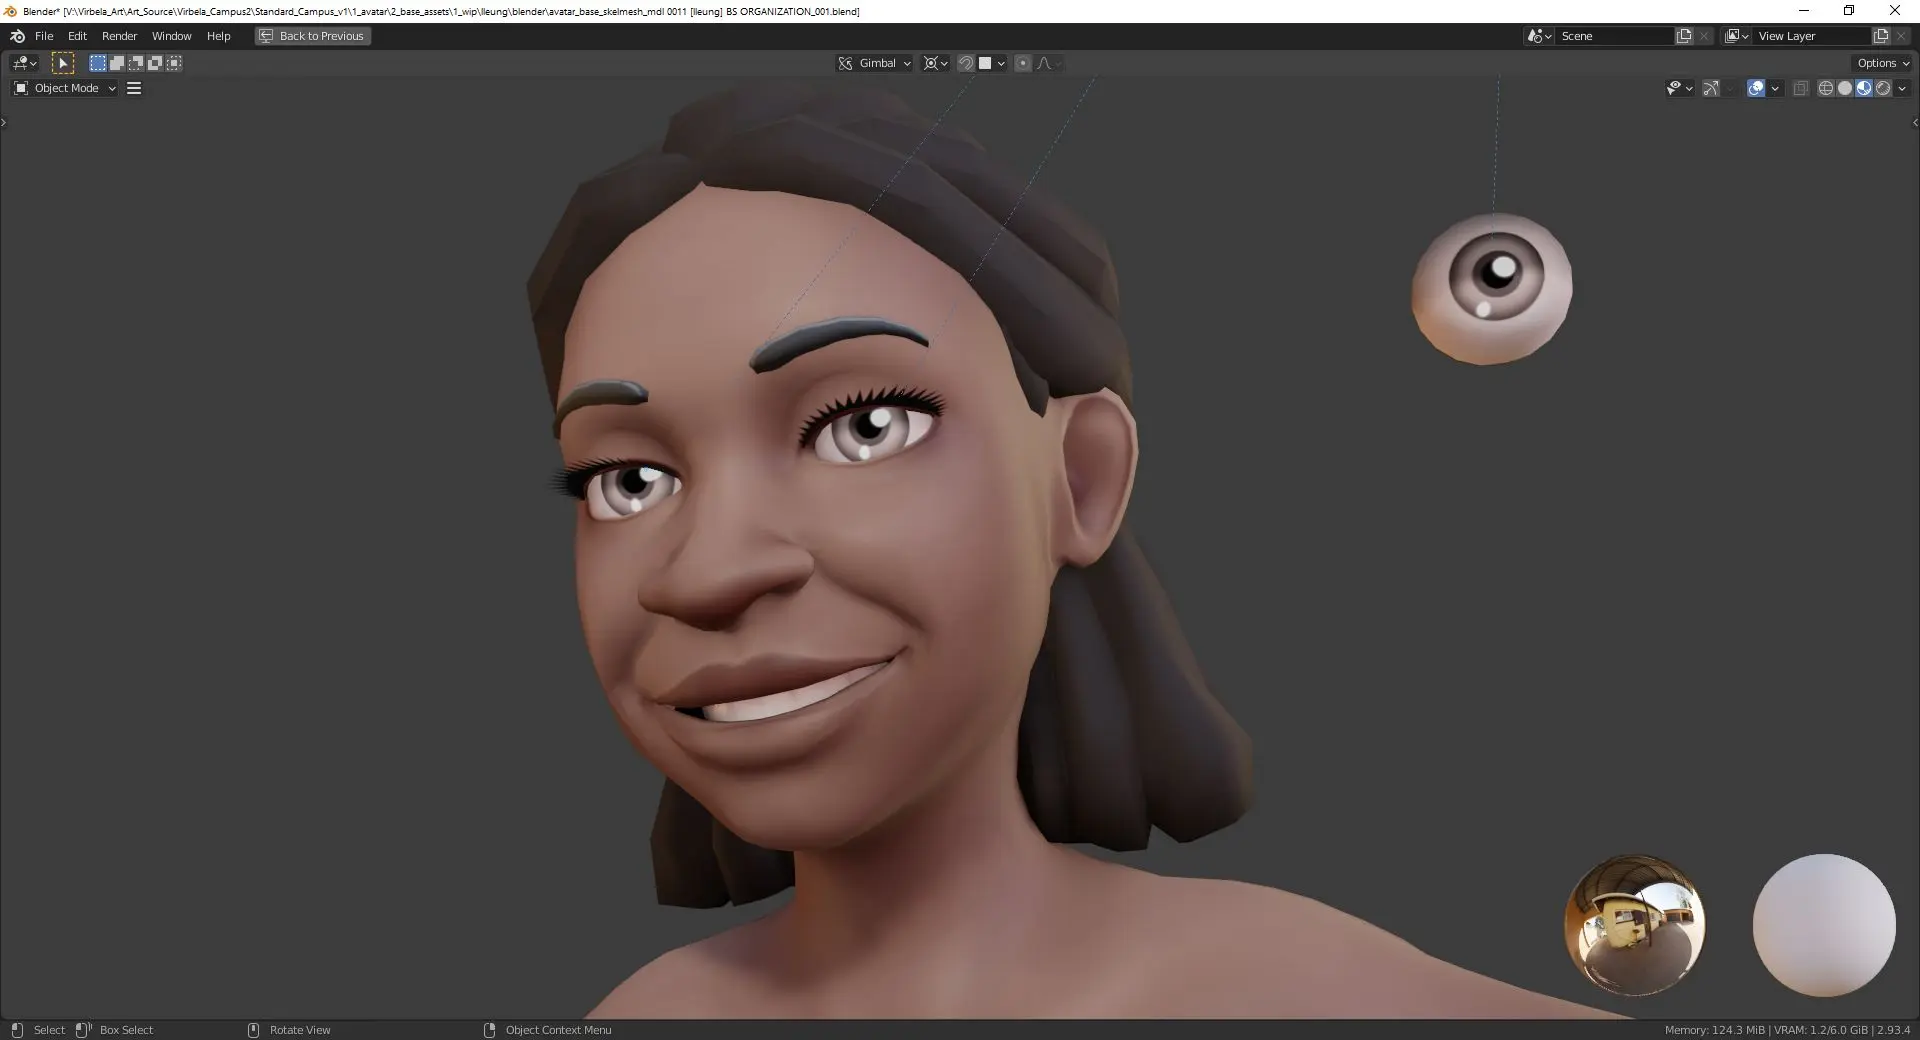The image size is (1920, 1040).
Task: Switch to wireframe viewport shading
Action: 1825,88
